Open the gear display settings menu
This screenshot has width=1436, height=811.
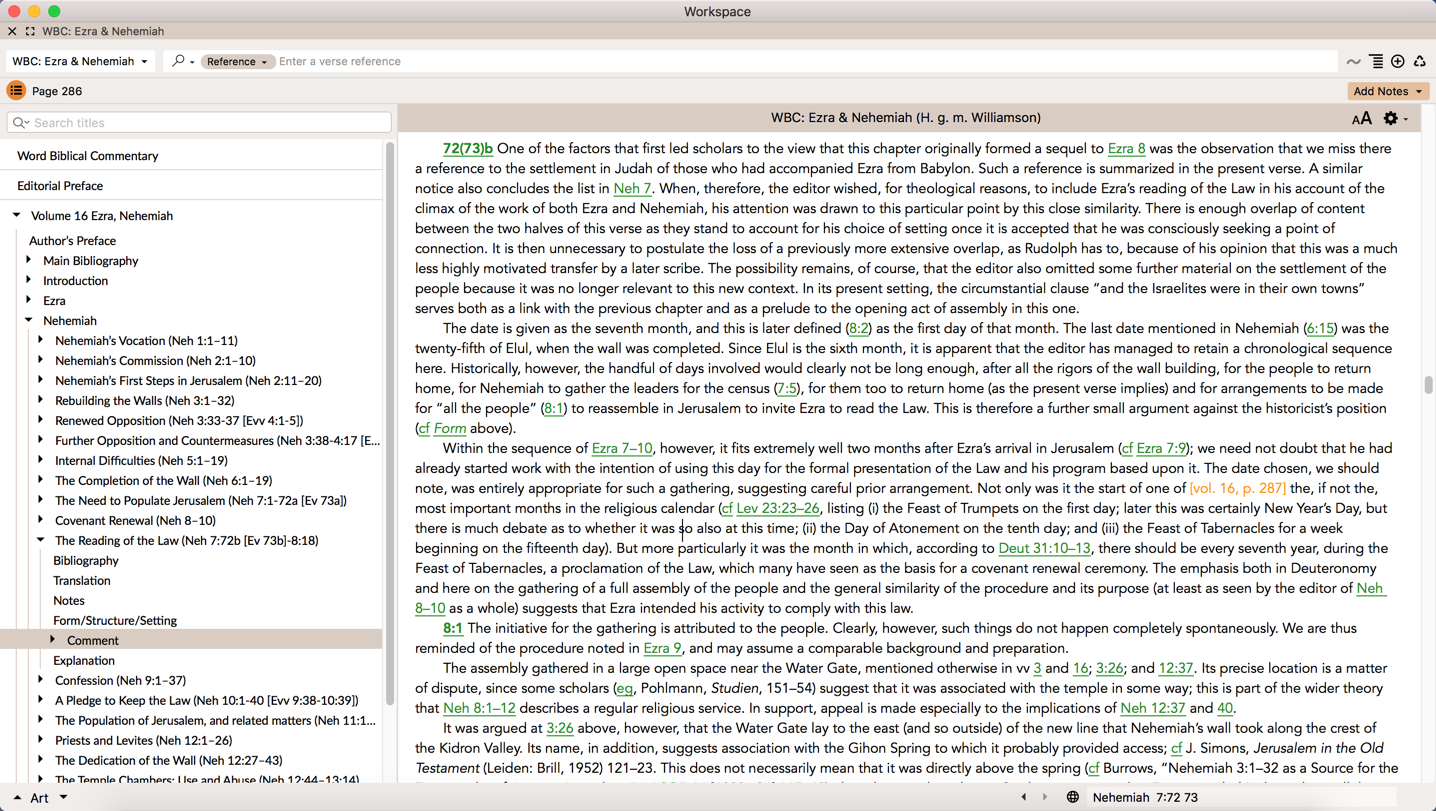(1391, 119)
